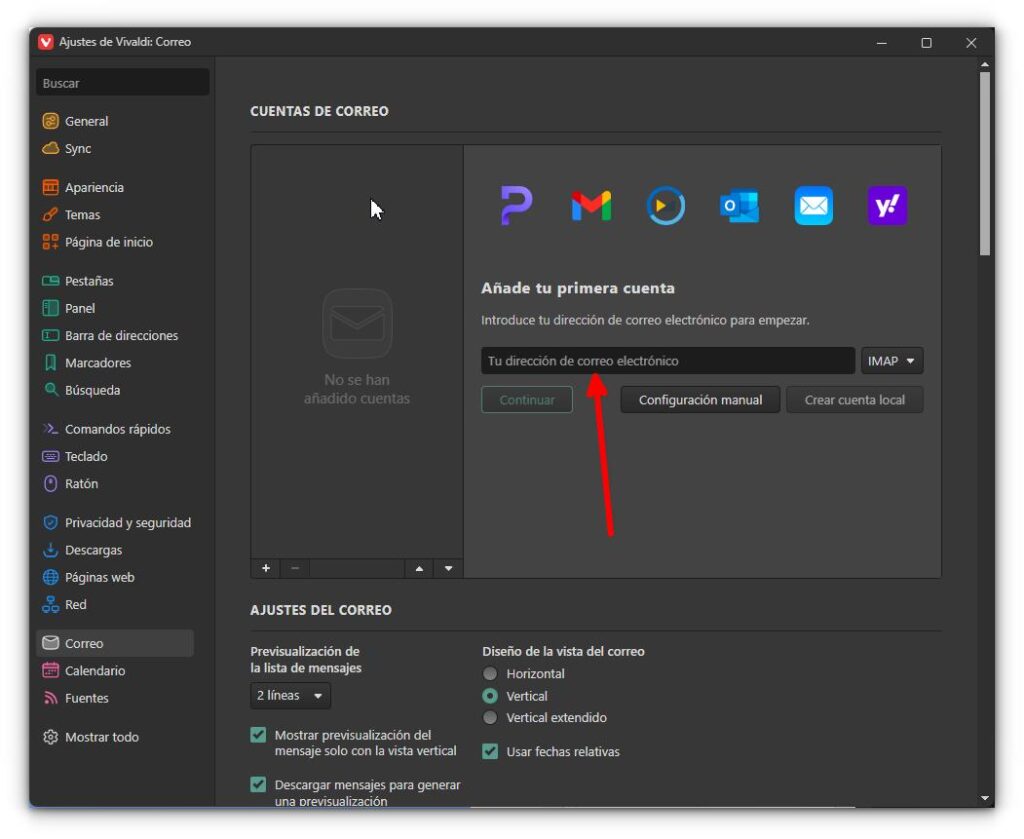The image size is (1024, 839).
Task: Click the Búsqueda magnifier icon
Action: (50, 390)
